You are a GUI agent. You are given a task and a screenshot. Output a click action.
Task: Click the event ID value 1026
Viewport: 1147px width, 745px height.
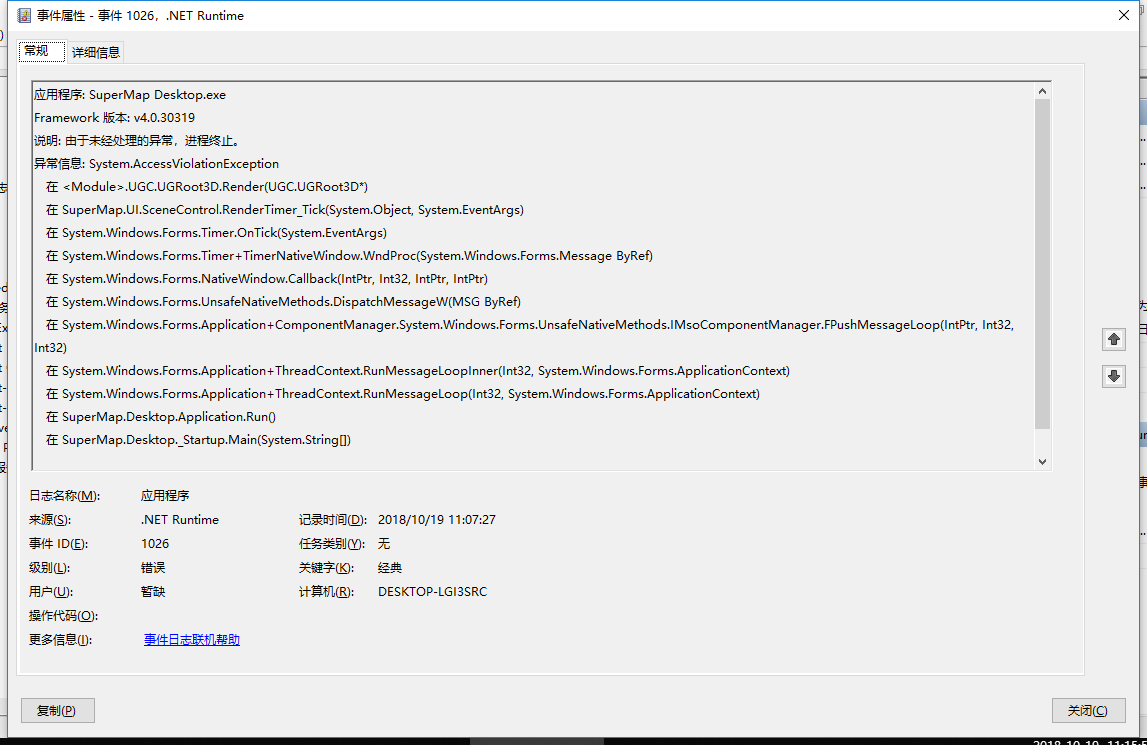tap(155, 544)
